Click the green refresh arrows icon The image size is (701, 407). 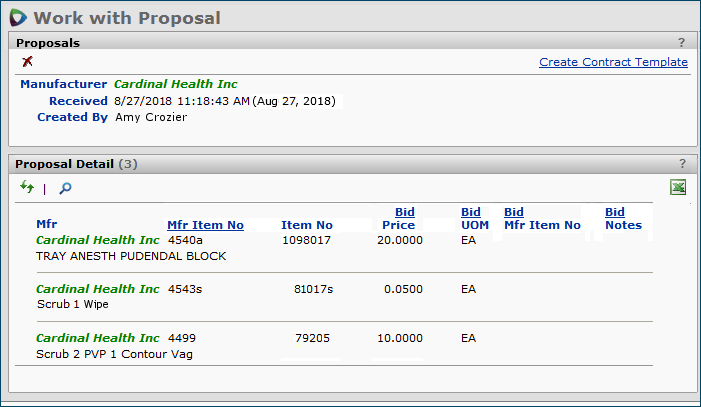[27, 187]
